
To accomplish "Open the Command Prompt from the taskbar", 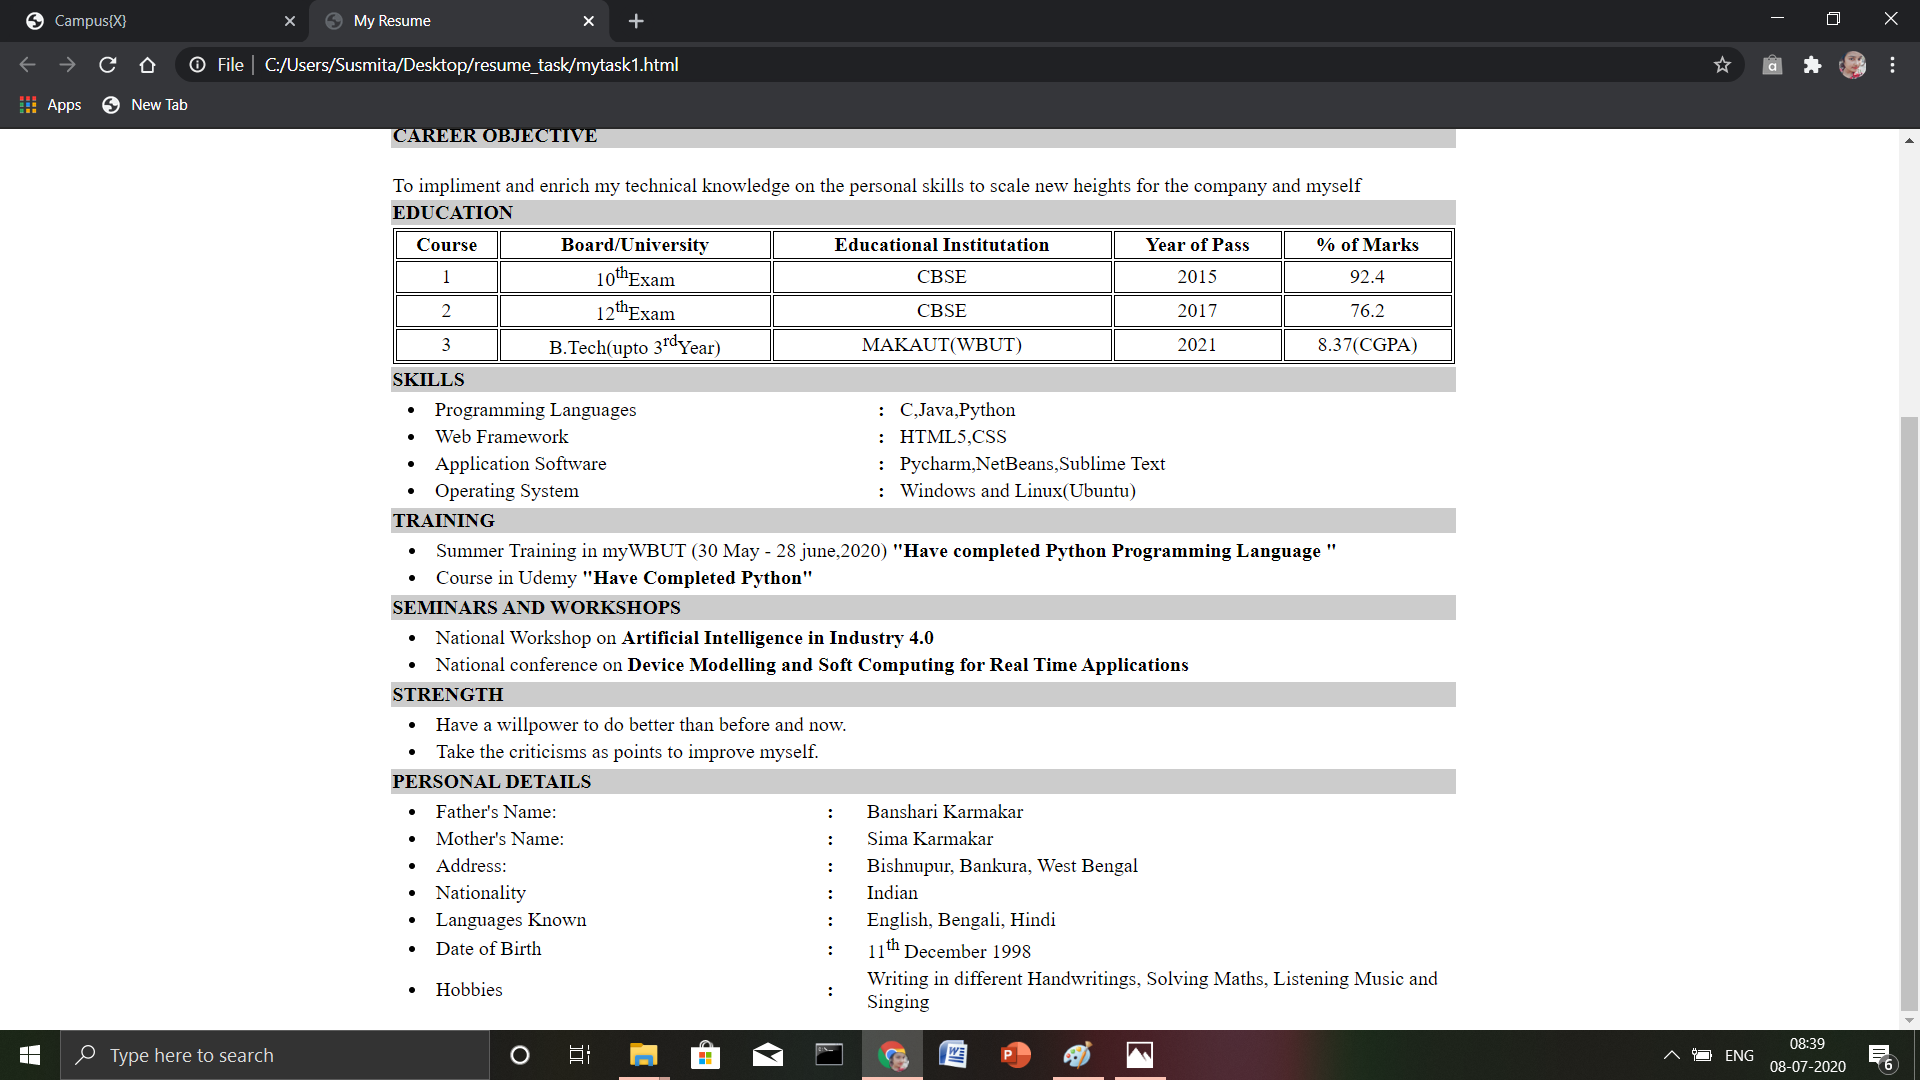I will click(829, 1055).
